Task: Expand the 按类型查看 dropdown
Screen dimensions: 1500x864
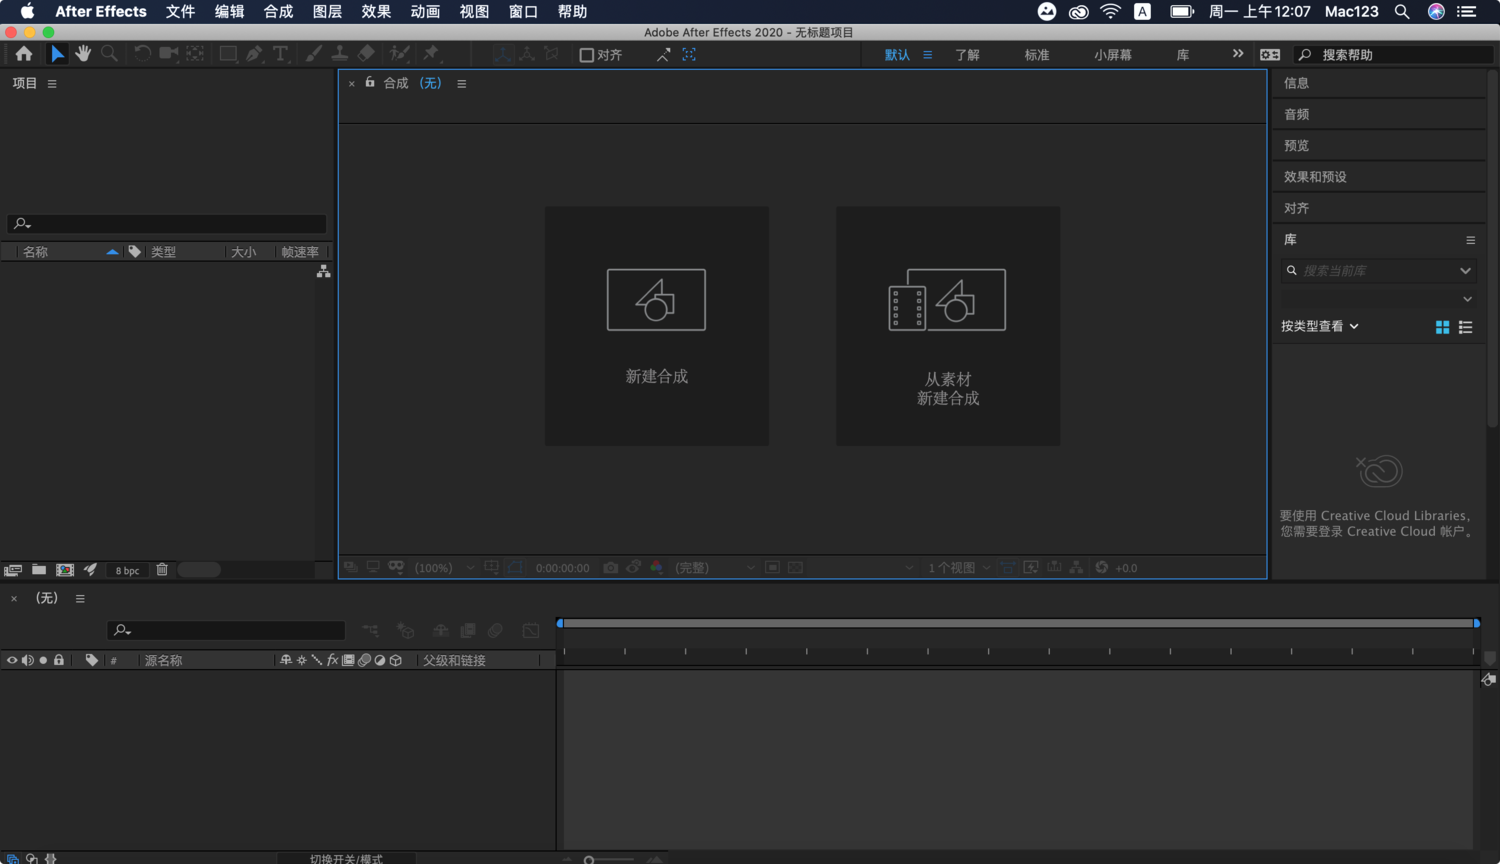Action: tap(1320, 326)
